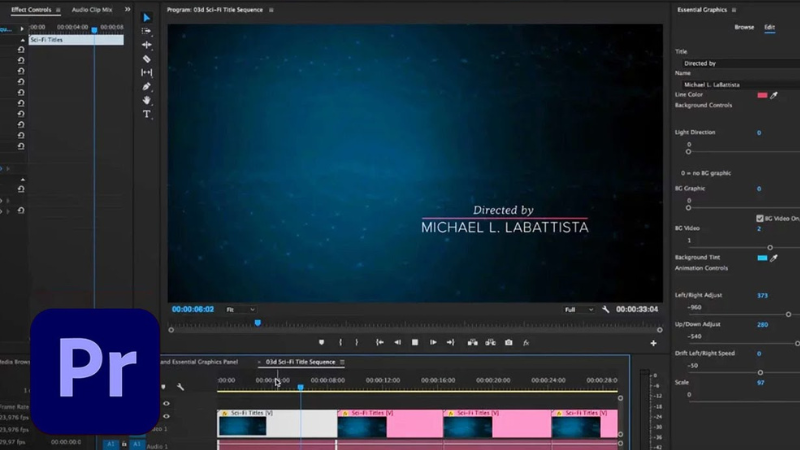Image resolution: width=800 pixels, height=450 pixels.
Task: Click the Title field Directed by
Action: (741, 63)
